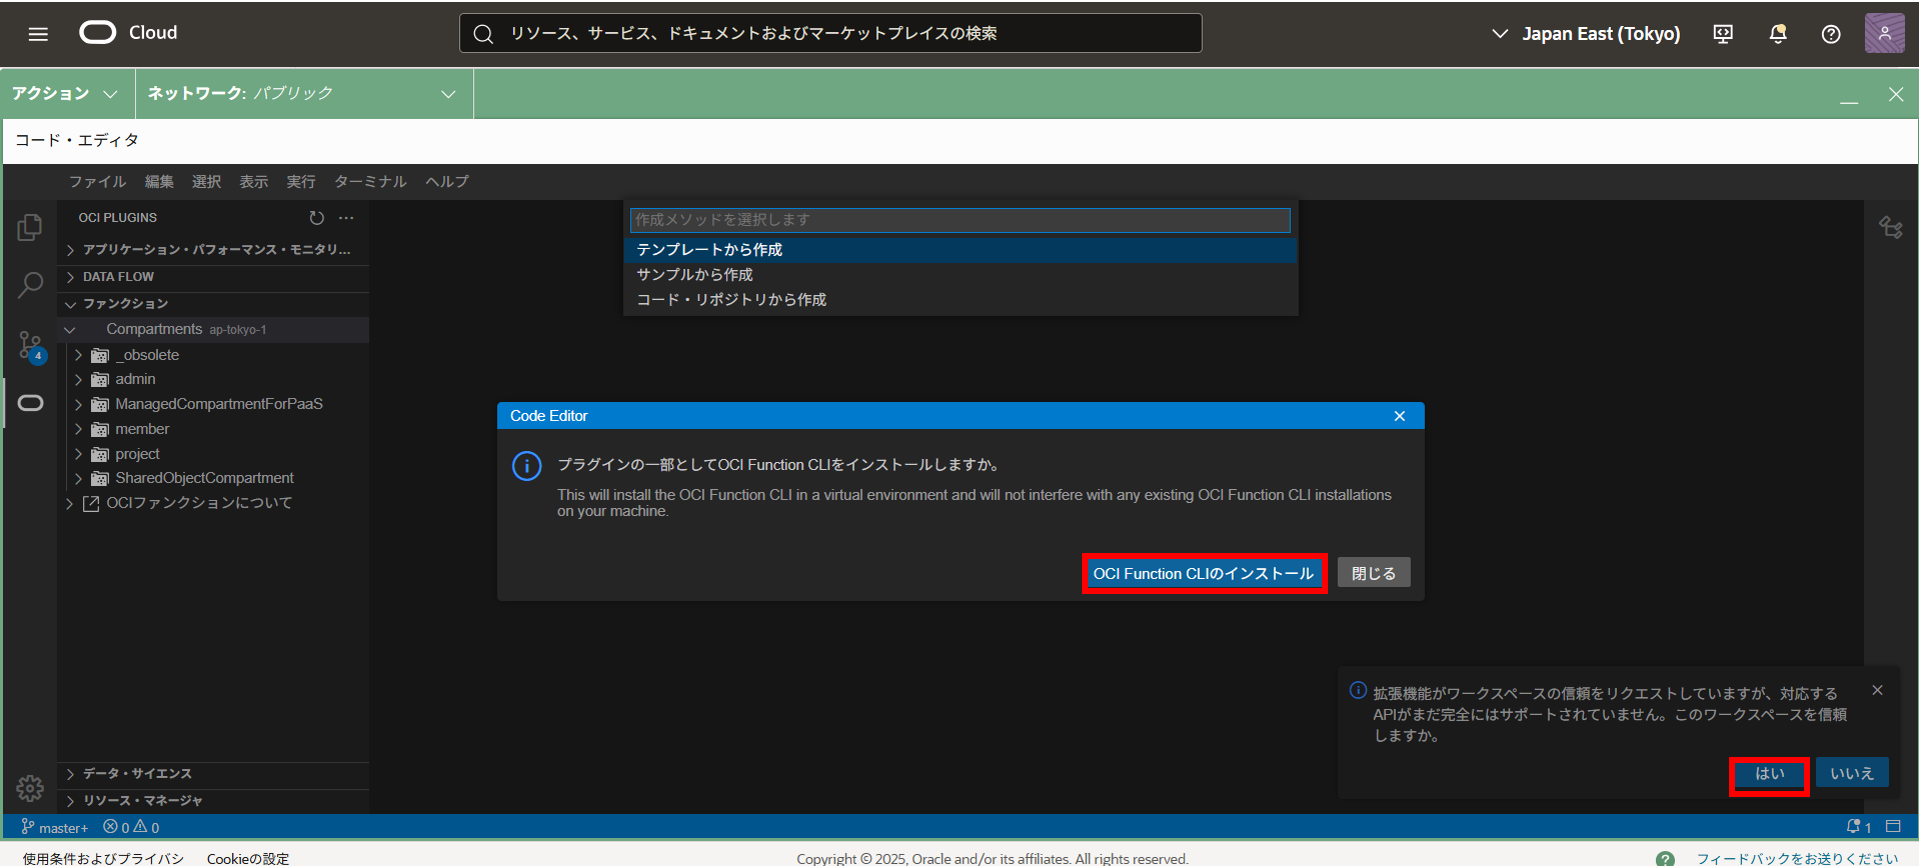
Task: Open 使用条件およびプライバシ footer link
Action: pyautogui.click(x=103, y=858)
